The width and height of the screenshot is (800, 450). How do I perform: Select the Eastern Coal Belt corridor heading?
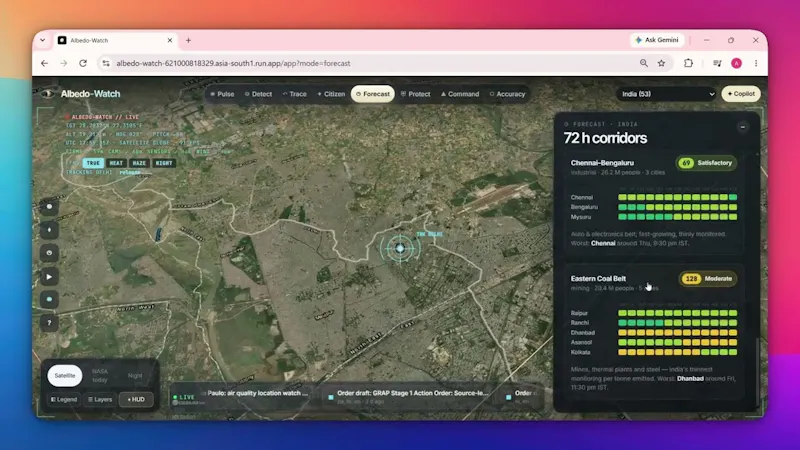pos(598,279)
